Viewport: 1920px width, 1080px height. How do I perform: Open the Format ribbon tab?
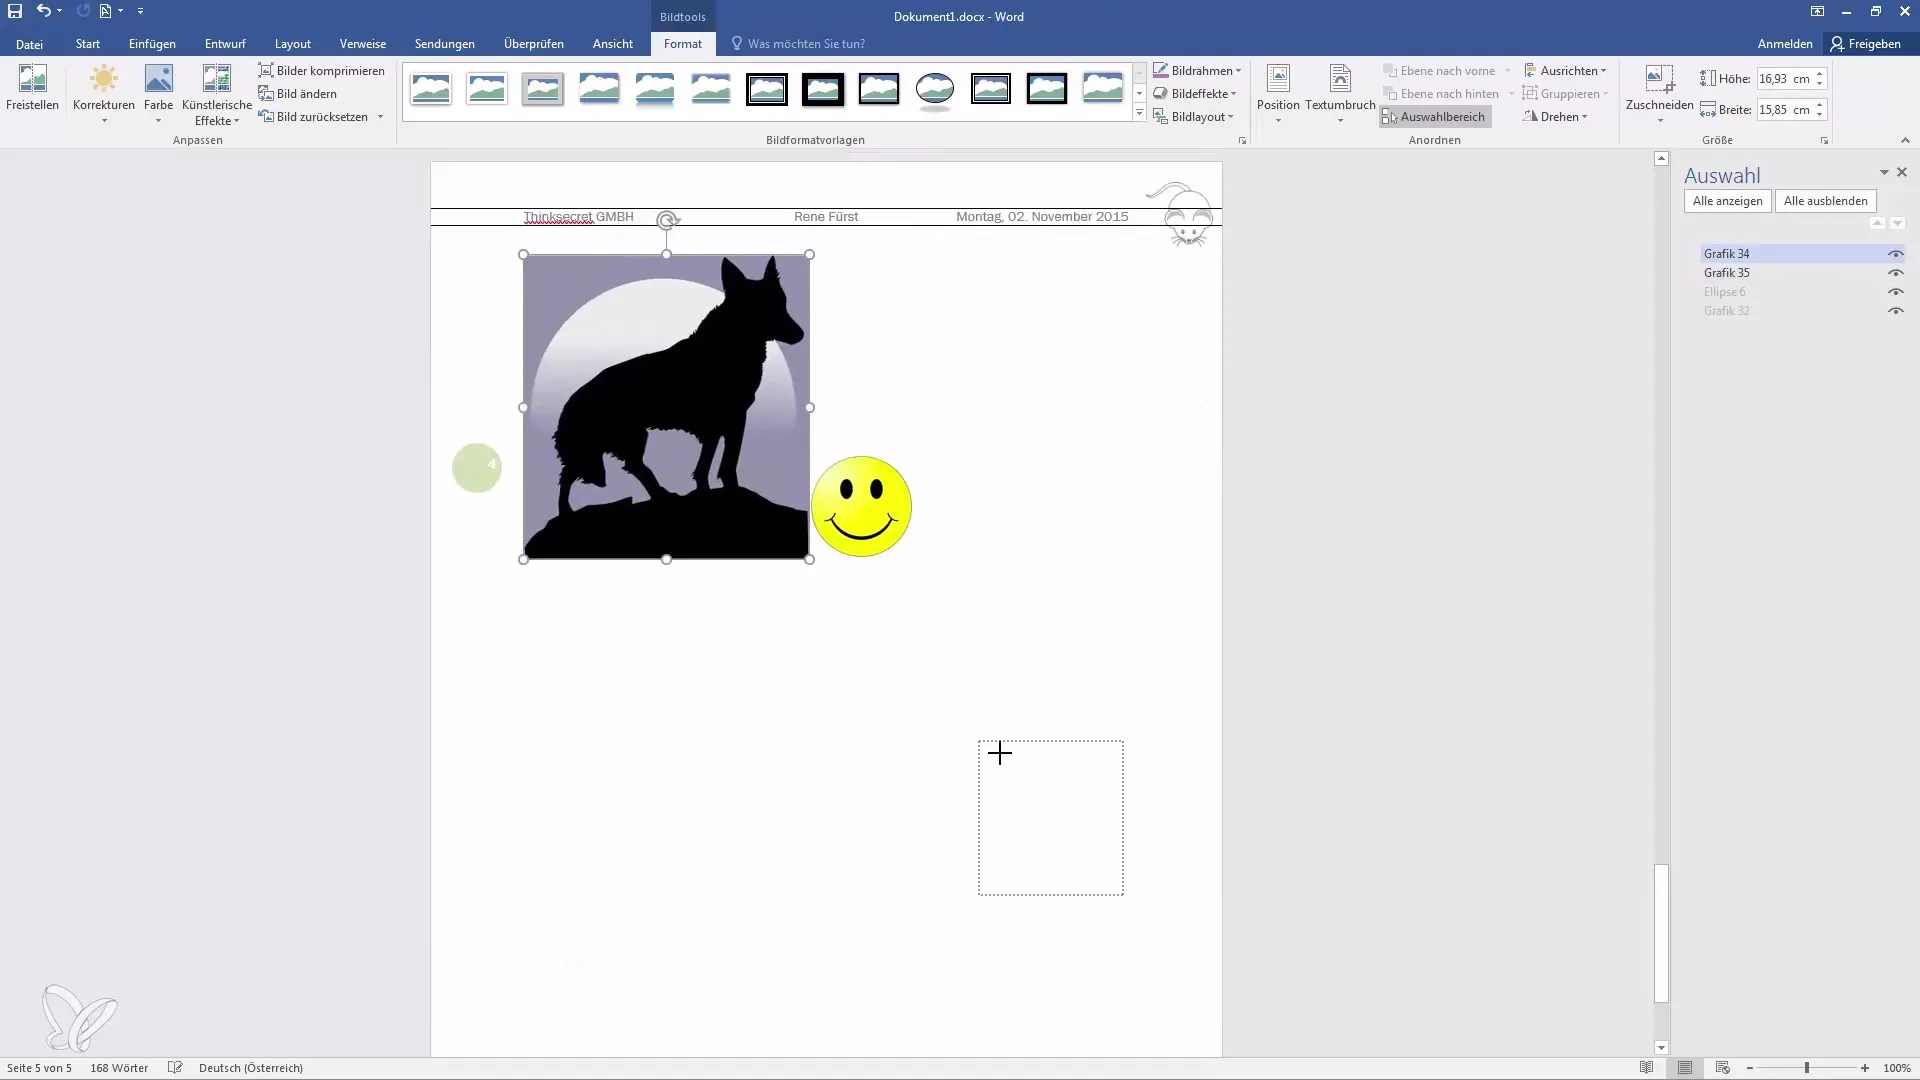point(683,44)
